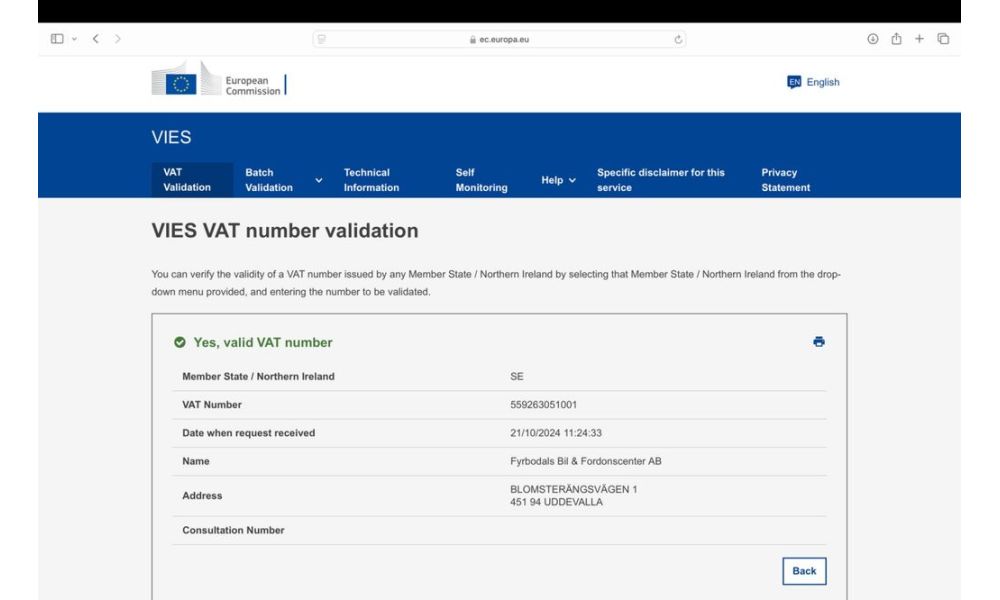Click the Consultation Number label
Viewport: 1000px width, 600px height.
[x=233, y=530]
